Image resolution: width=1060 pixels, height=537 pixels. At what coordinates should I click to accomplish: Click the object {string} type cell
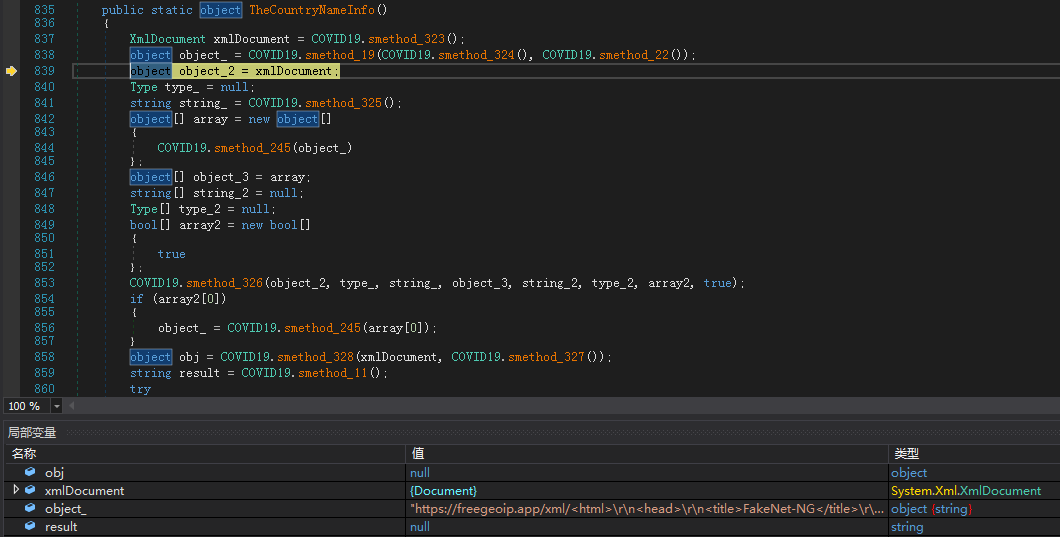(932, 509)
